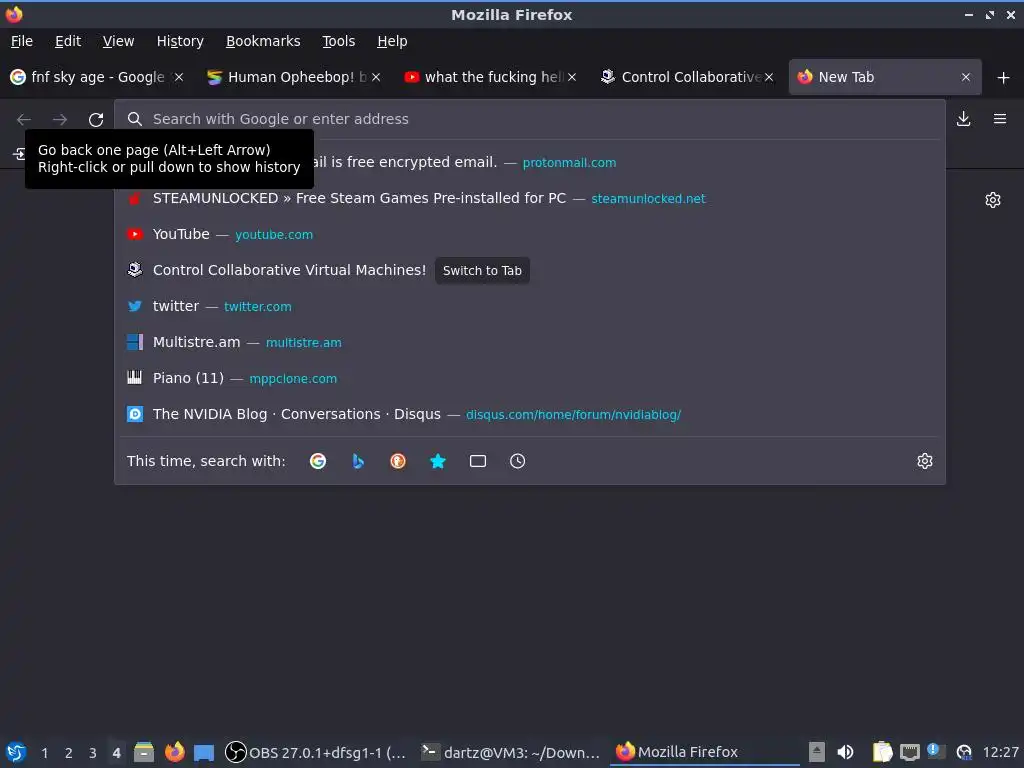The height and width of the screenshot is (768, 1024).
Task: Click the reload page icon
Action: (x=96, y=120)
